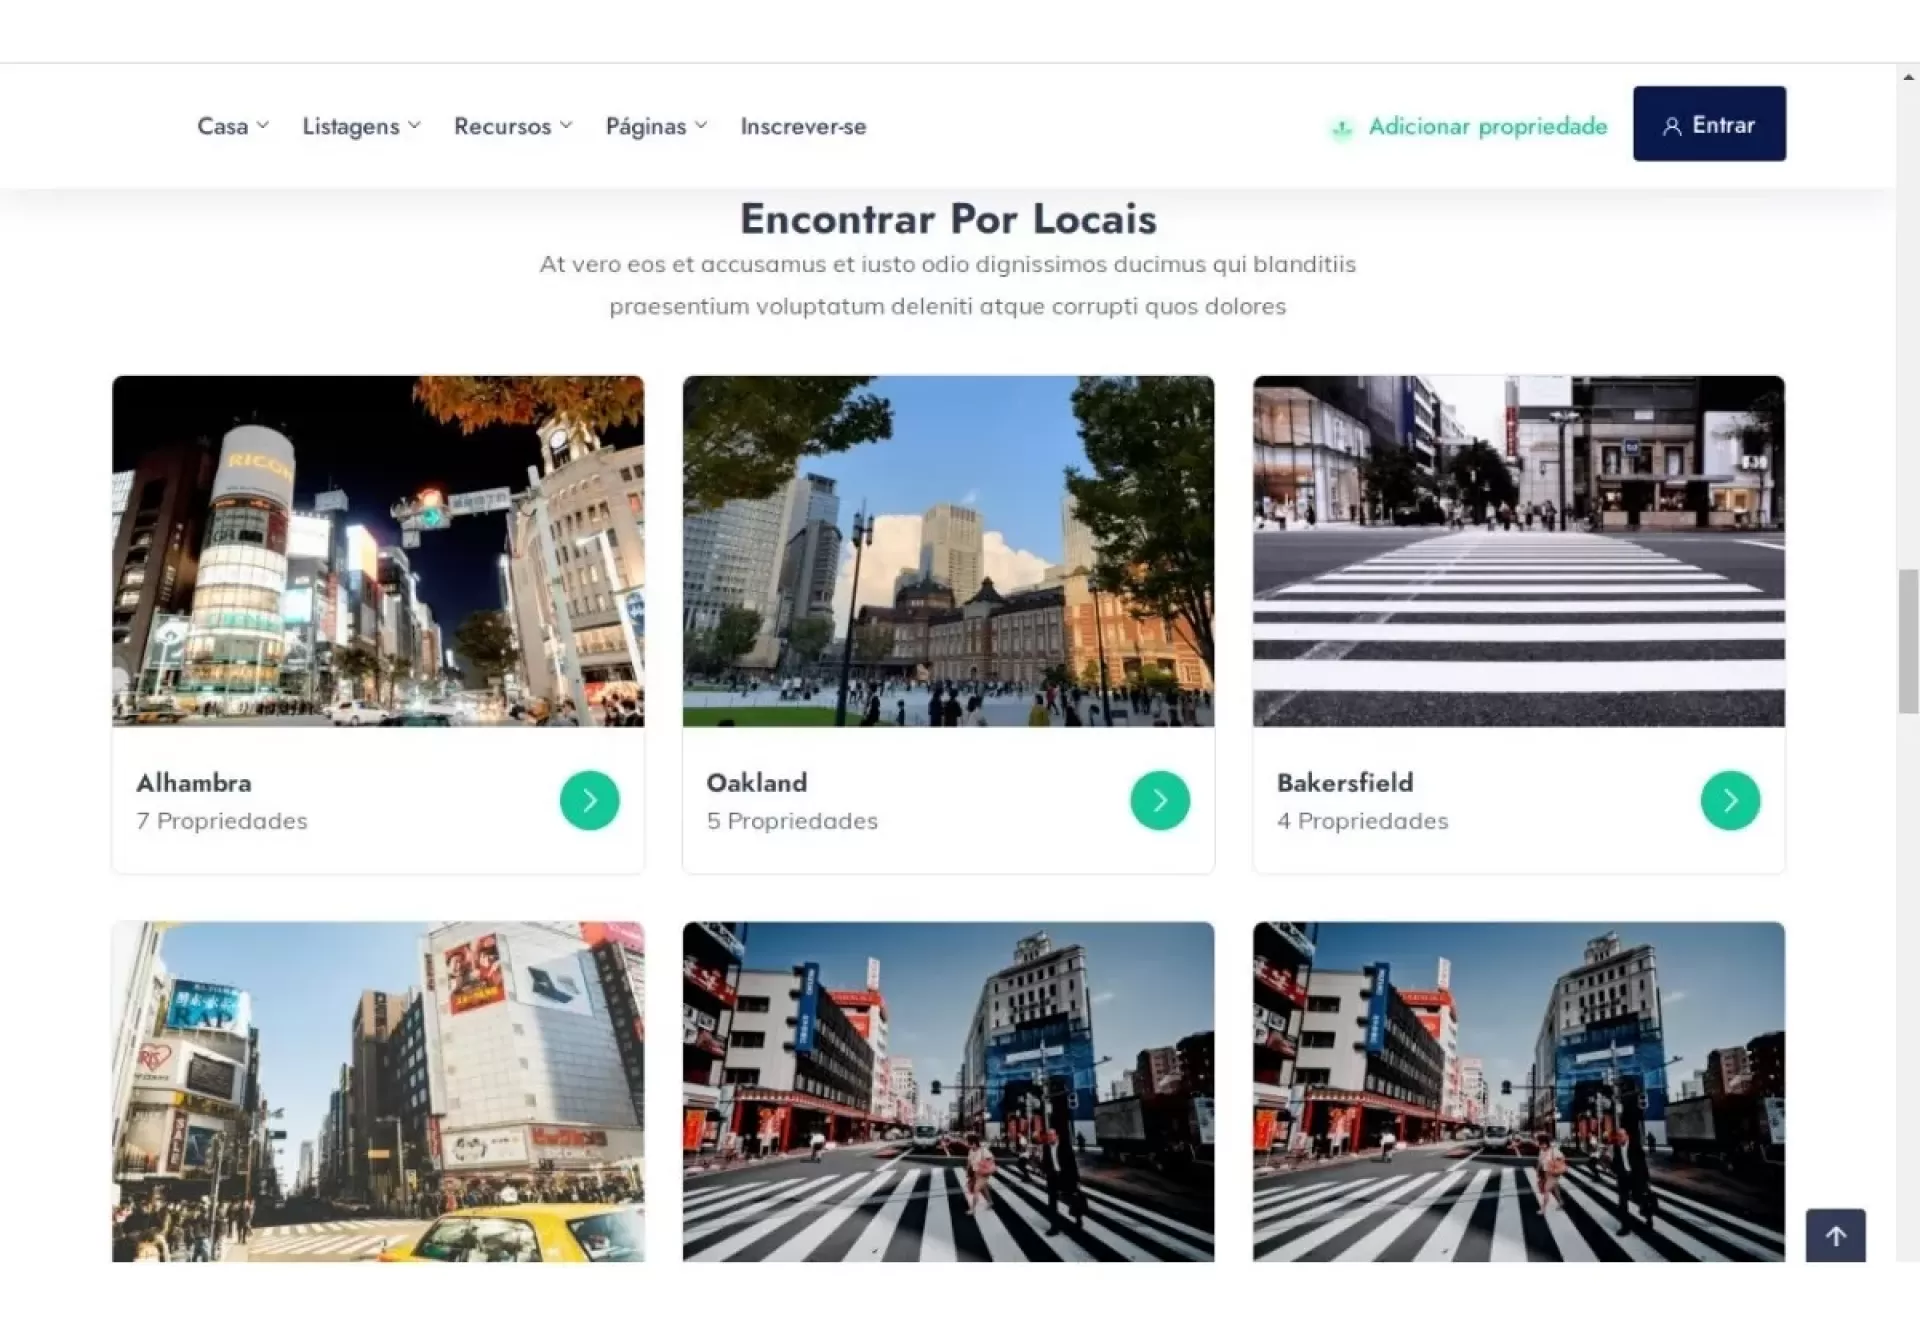
Task: Click the green arrow on Oakland card
Action: [x=1159, y=800]
